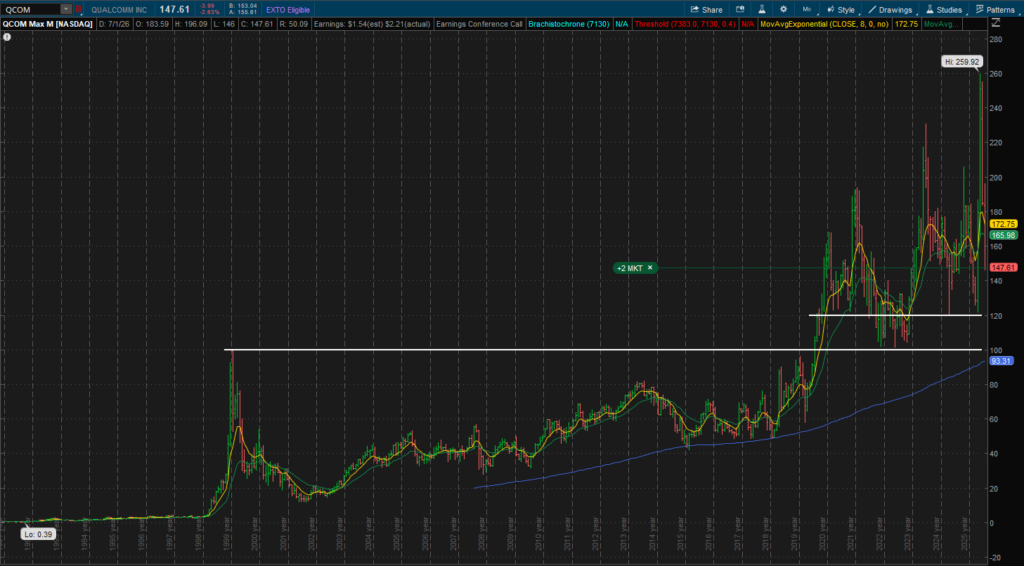The image size is (1024, 566).
Task: Click the yellow 172.75 price axis tag
Action: coord(1003,224)
